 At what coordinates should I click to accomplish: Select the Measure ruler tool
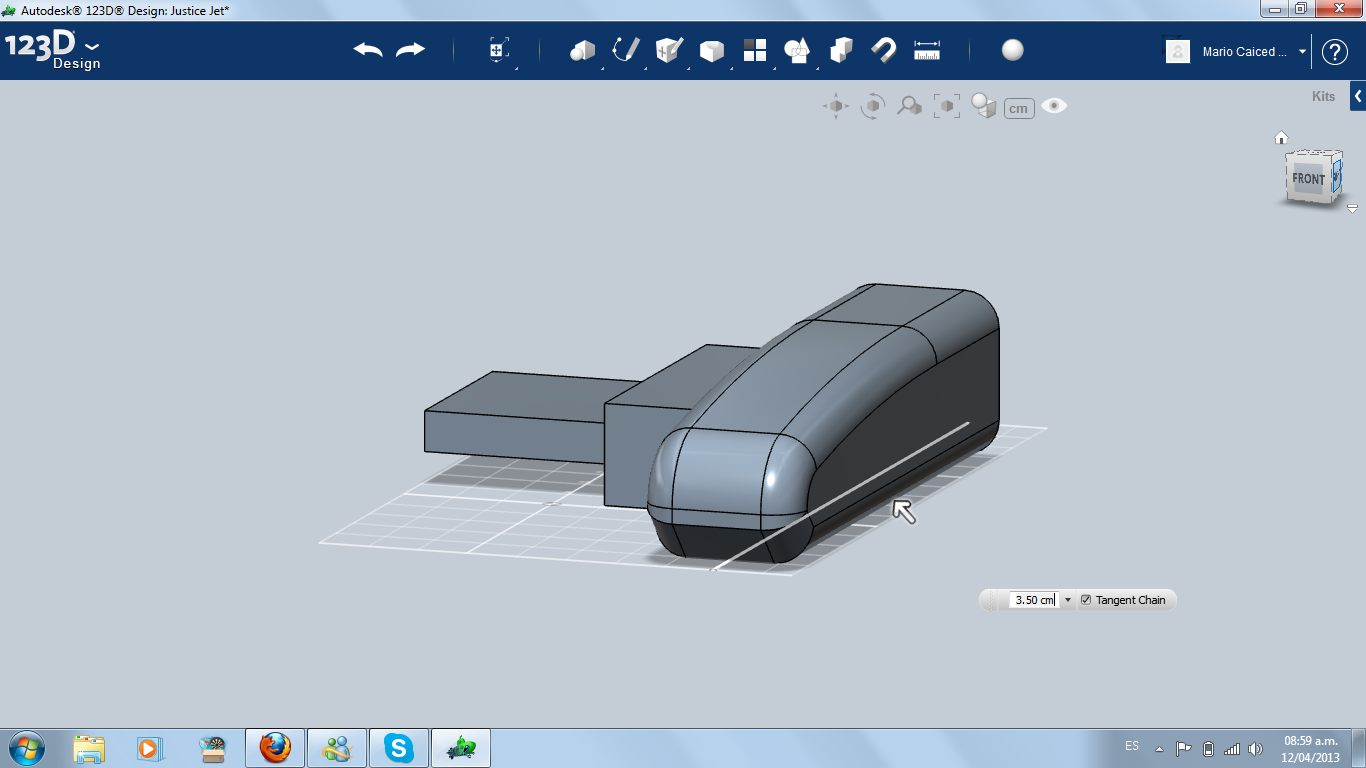[927, 50]
